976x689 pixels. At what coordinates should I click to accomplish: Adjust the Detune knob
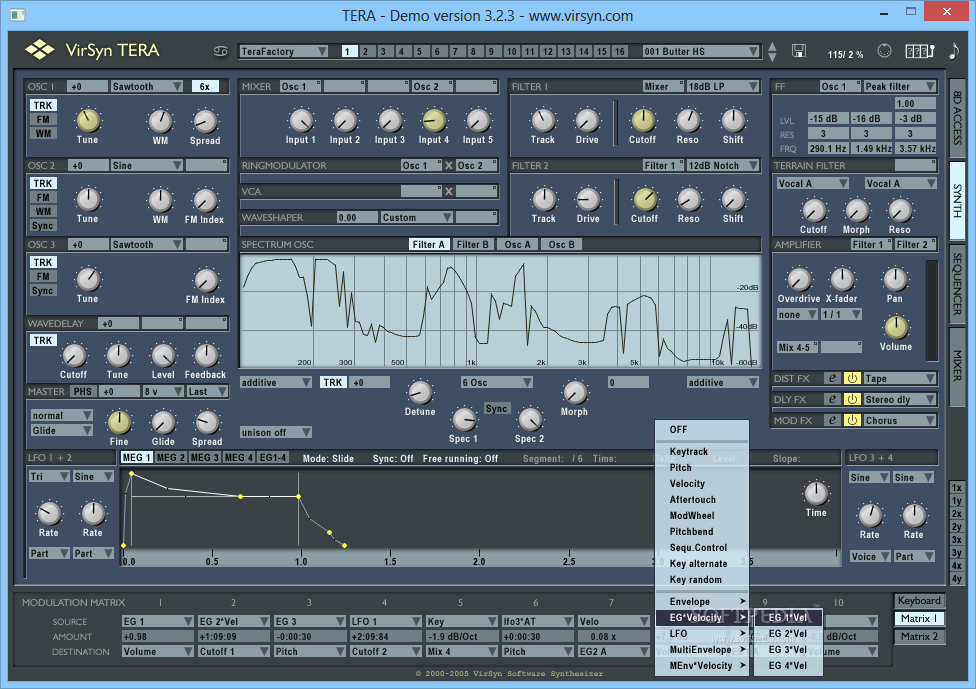[x=420, y=392]
